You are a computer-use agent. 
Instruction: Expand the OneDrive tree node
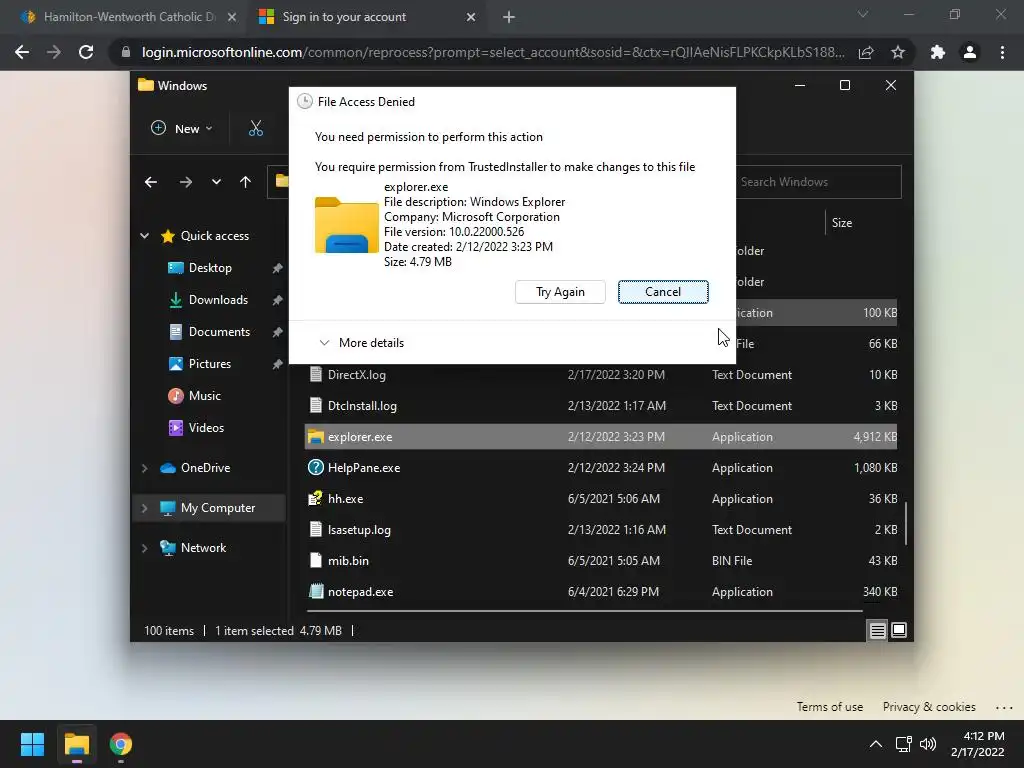[144, 468]
